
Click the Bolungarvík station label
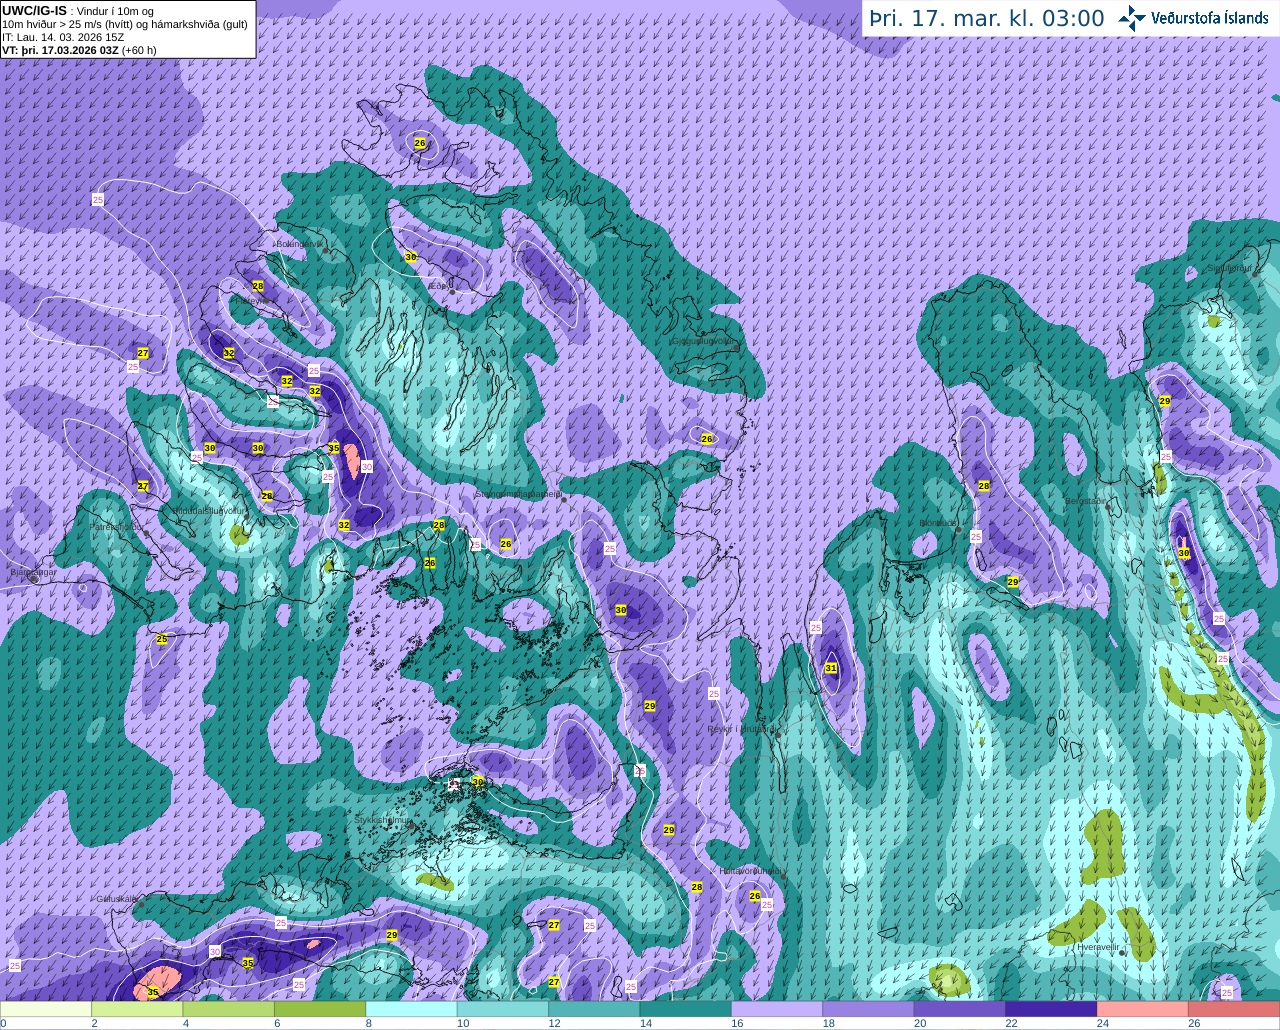[299, 243]
